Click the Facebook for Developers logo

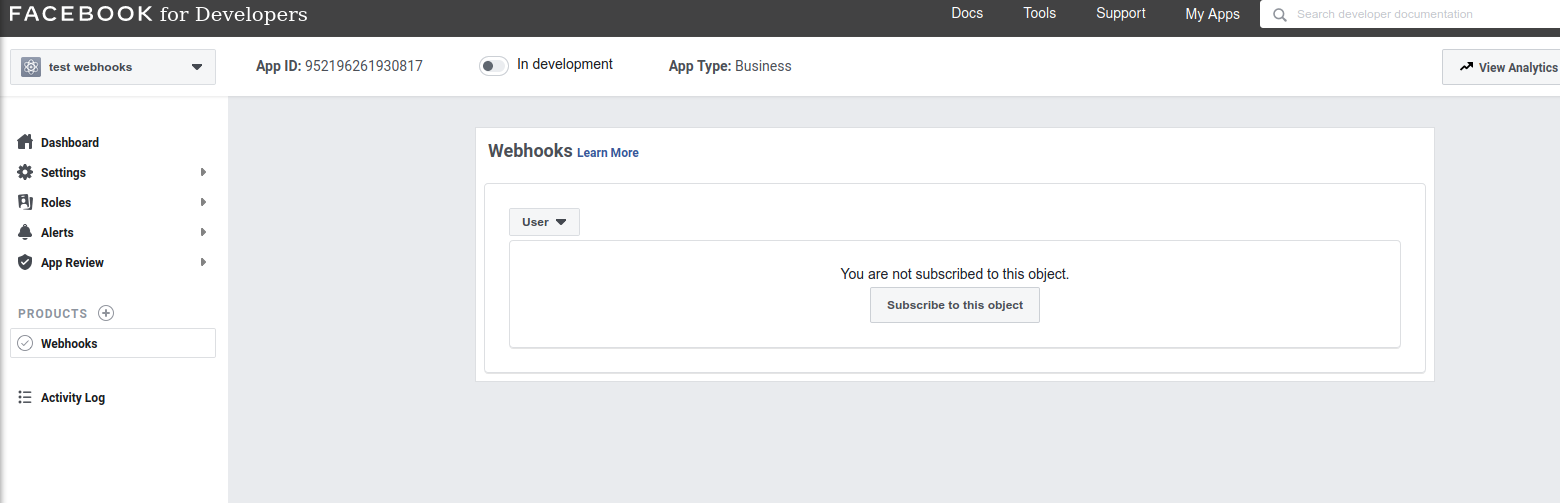click(x=158, y=14)
